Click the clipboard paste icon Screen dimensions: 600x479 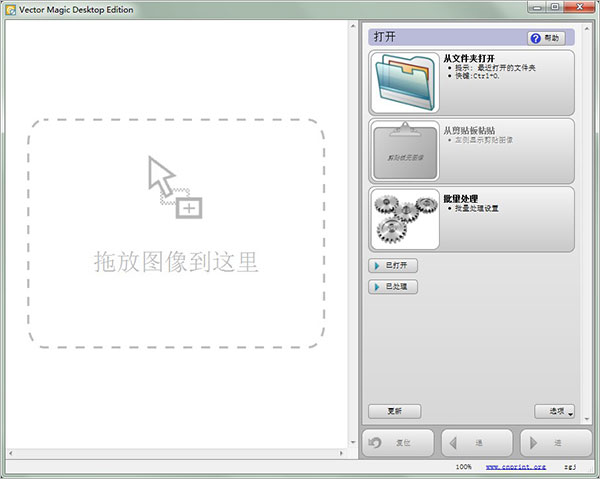click(404, 151)
